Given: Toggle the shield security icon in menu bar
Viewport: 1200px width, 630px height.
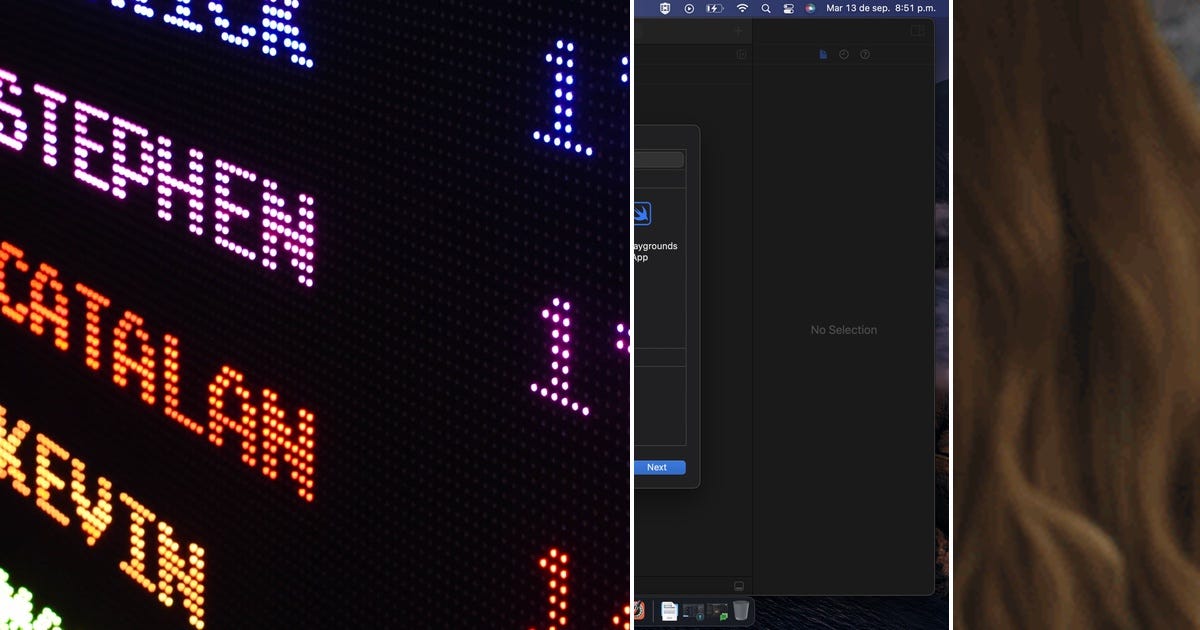Looking at the screenshot, I should (665, 8).
